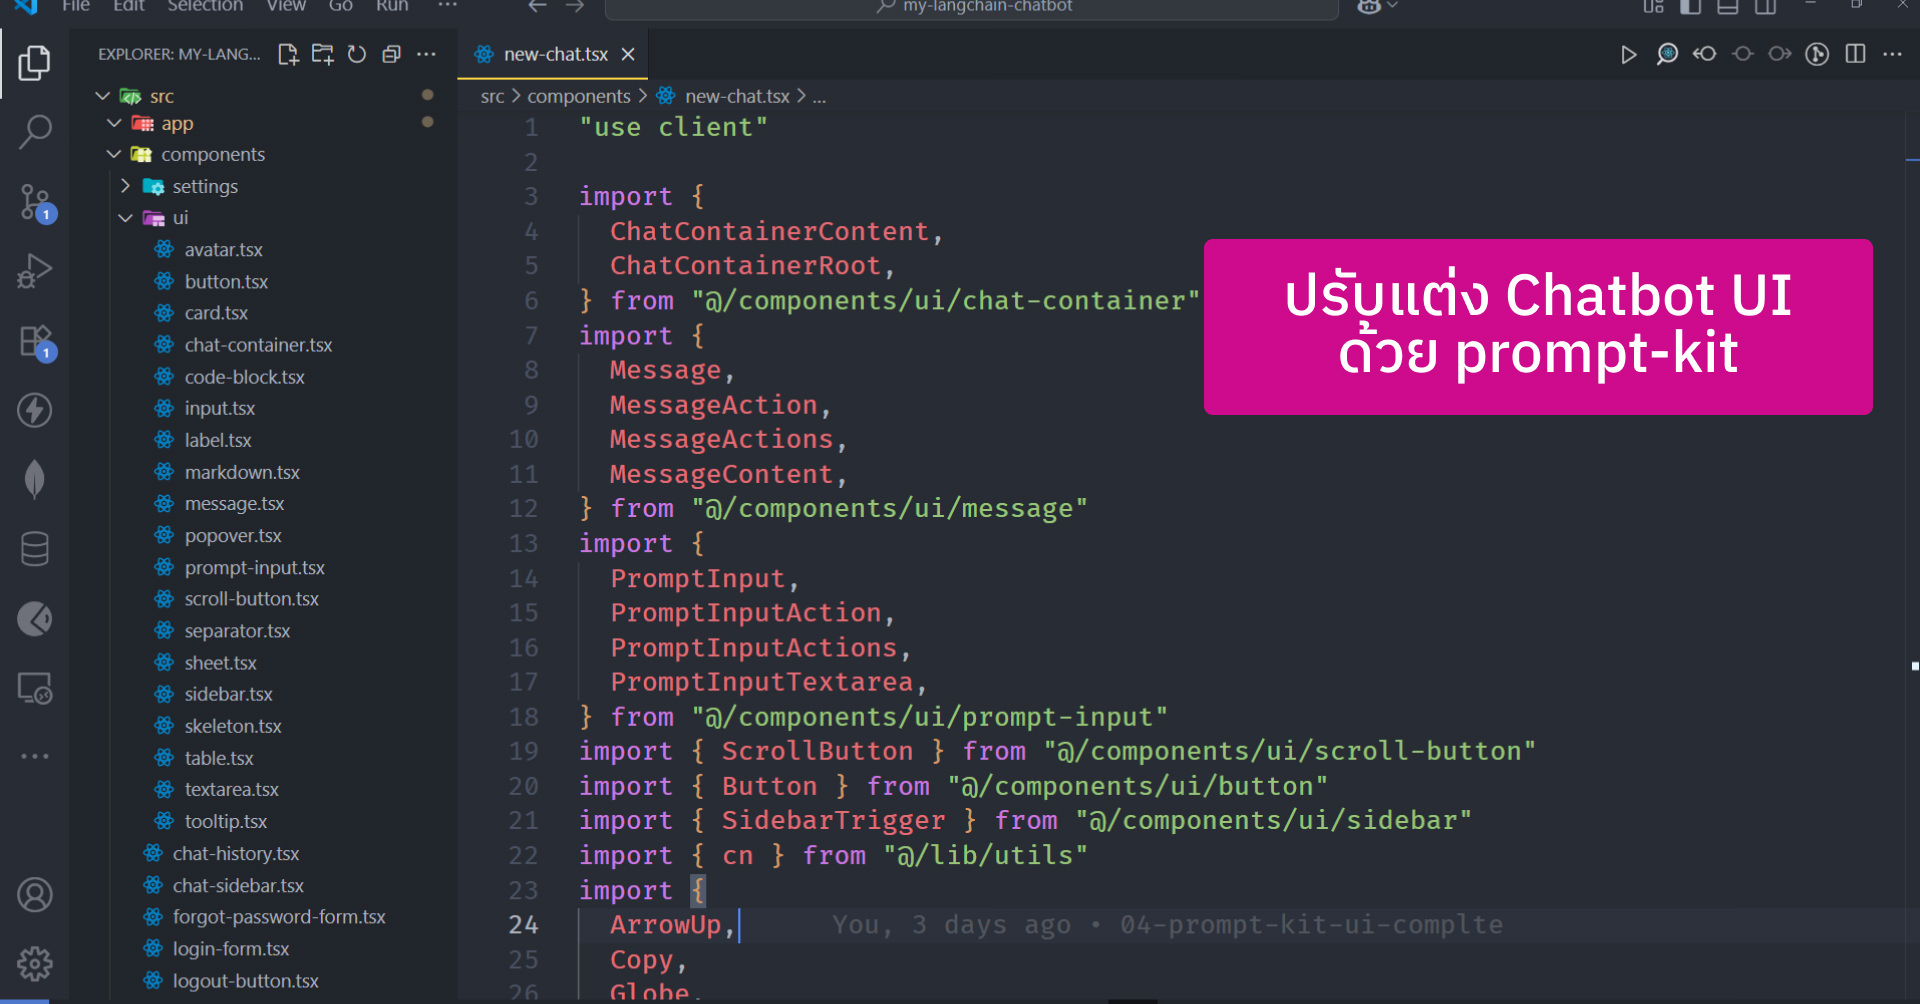Go forward with the navigation arrow
The image size is (1920, 1004).
(575, 6)
